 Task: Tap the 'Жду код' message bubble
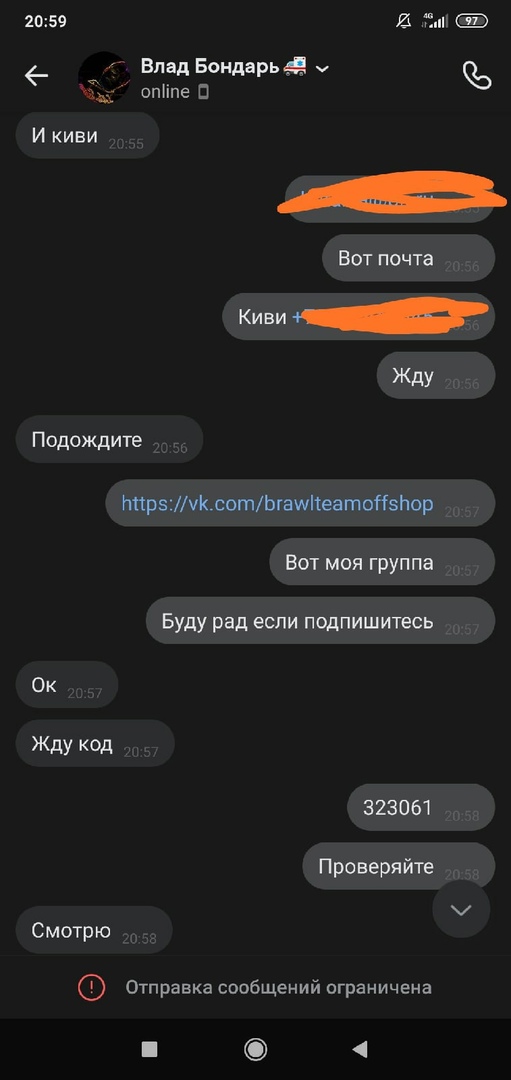(x=95, y=743)
